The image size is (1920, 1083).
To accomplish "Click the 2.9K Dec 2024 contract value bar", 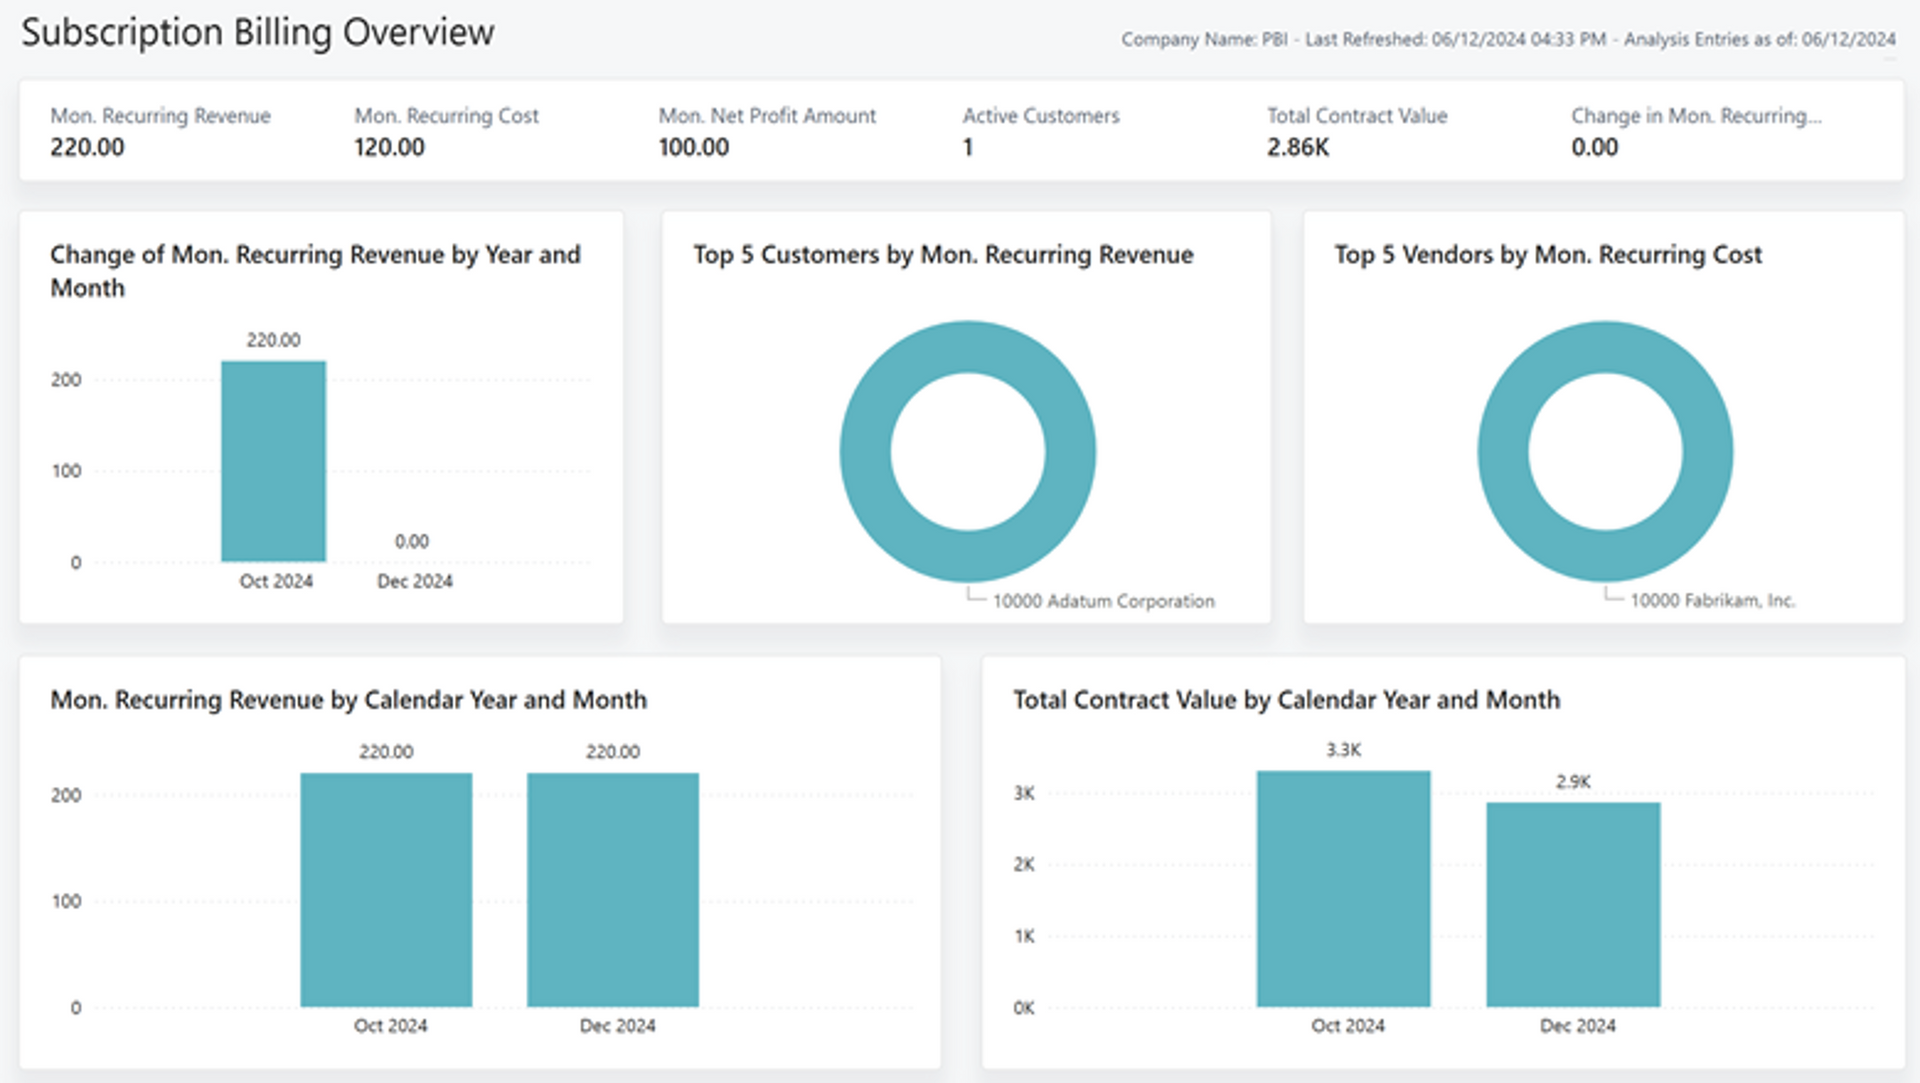I will click(x=1573, y=904).
